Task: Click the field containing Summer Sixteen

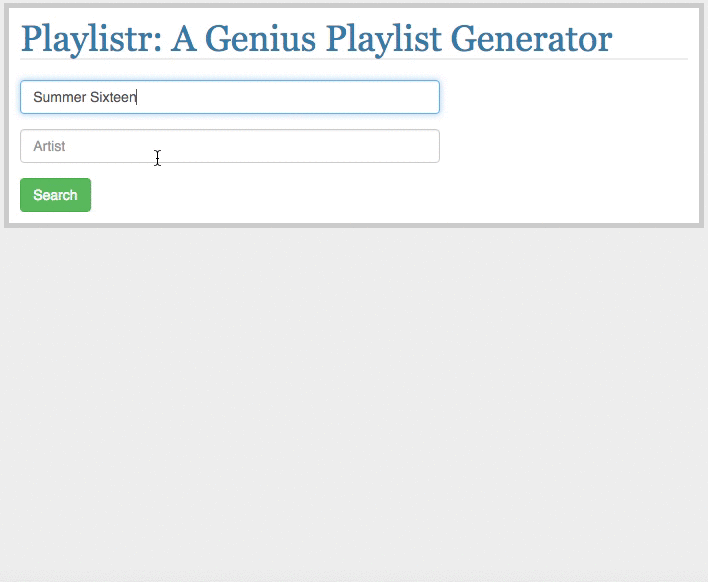Action: click(230, 97)
